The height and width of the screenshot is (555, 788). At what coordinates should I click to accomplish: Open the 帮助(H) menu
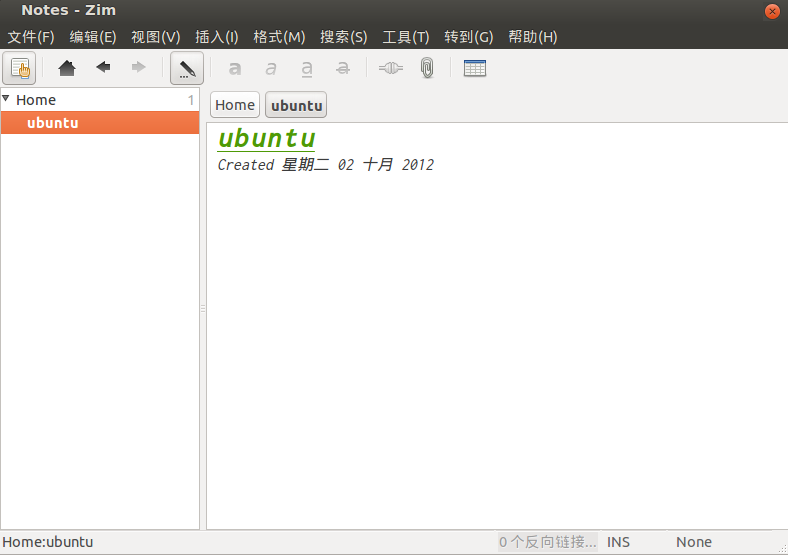click(533, 37)
